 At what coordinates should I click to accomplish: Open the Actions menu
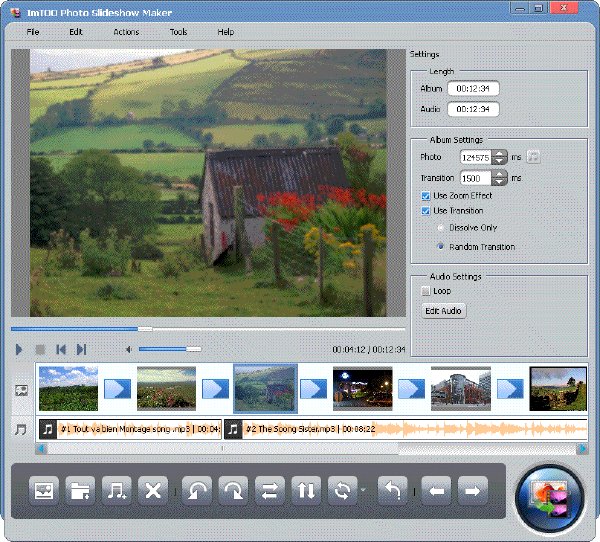pos(126,32)
